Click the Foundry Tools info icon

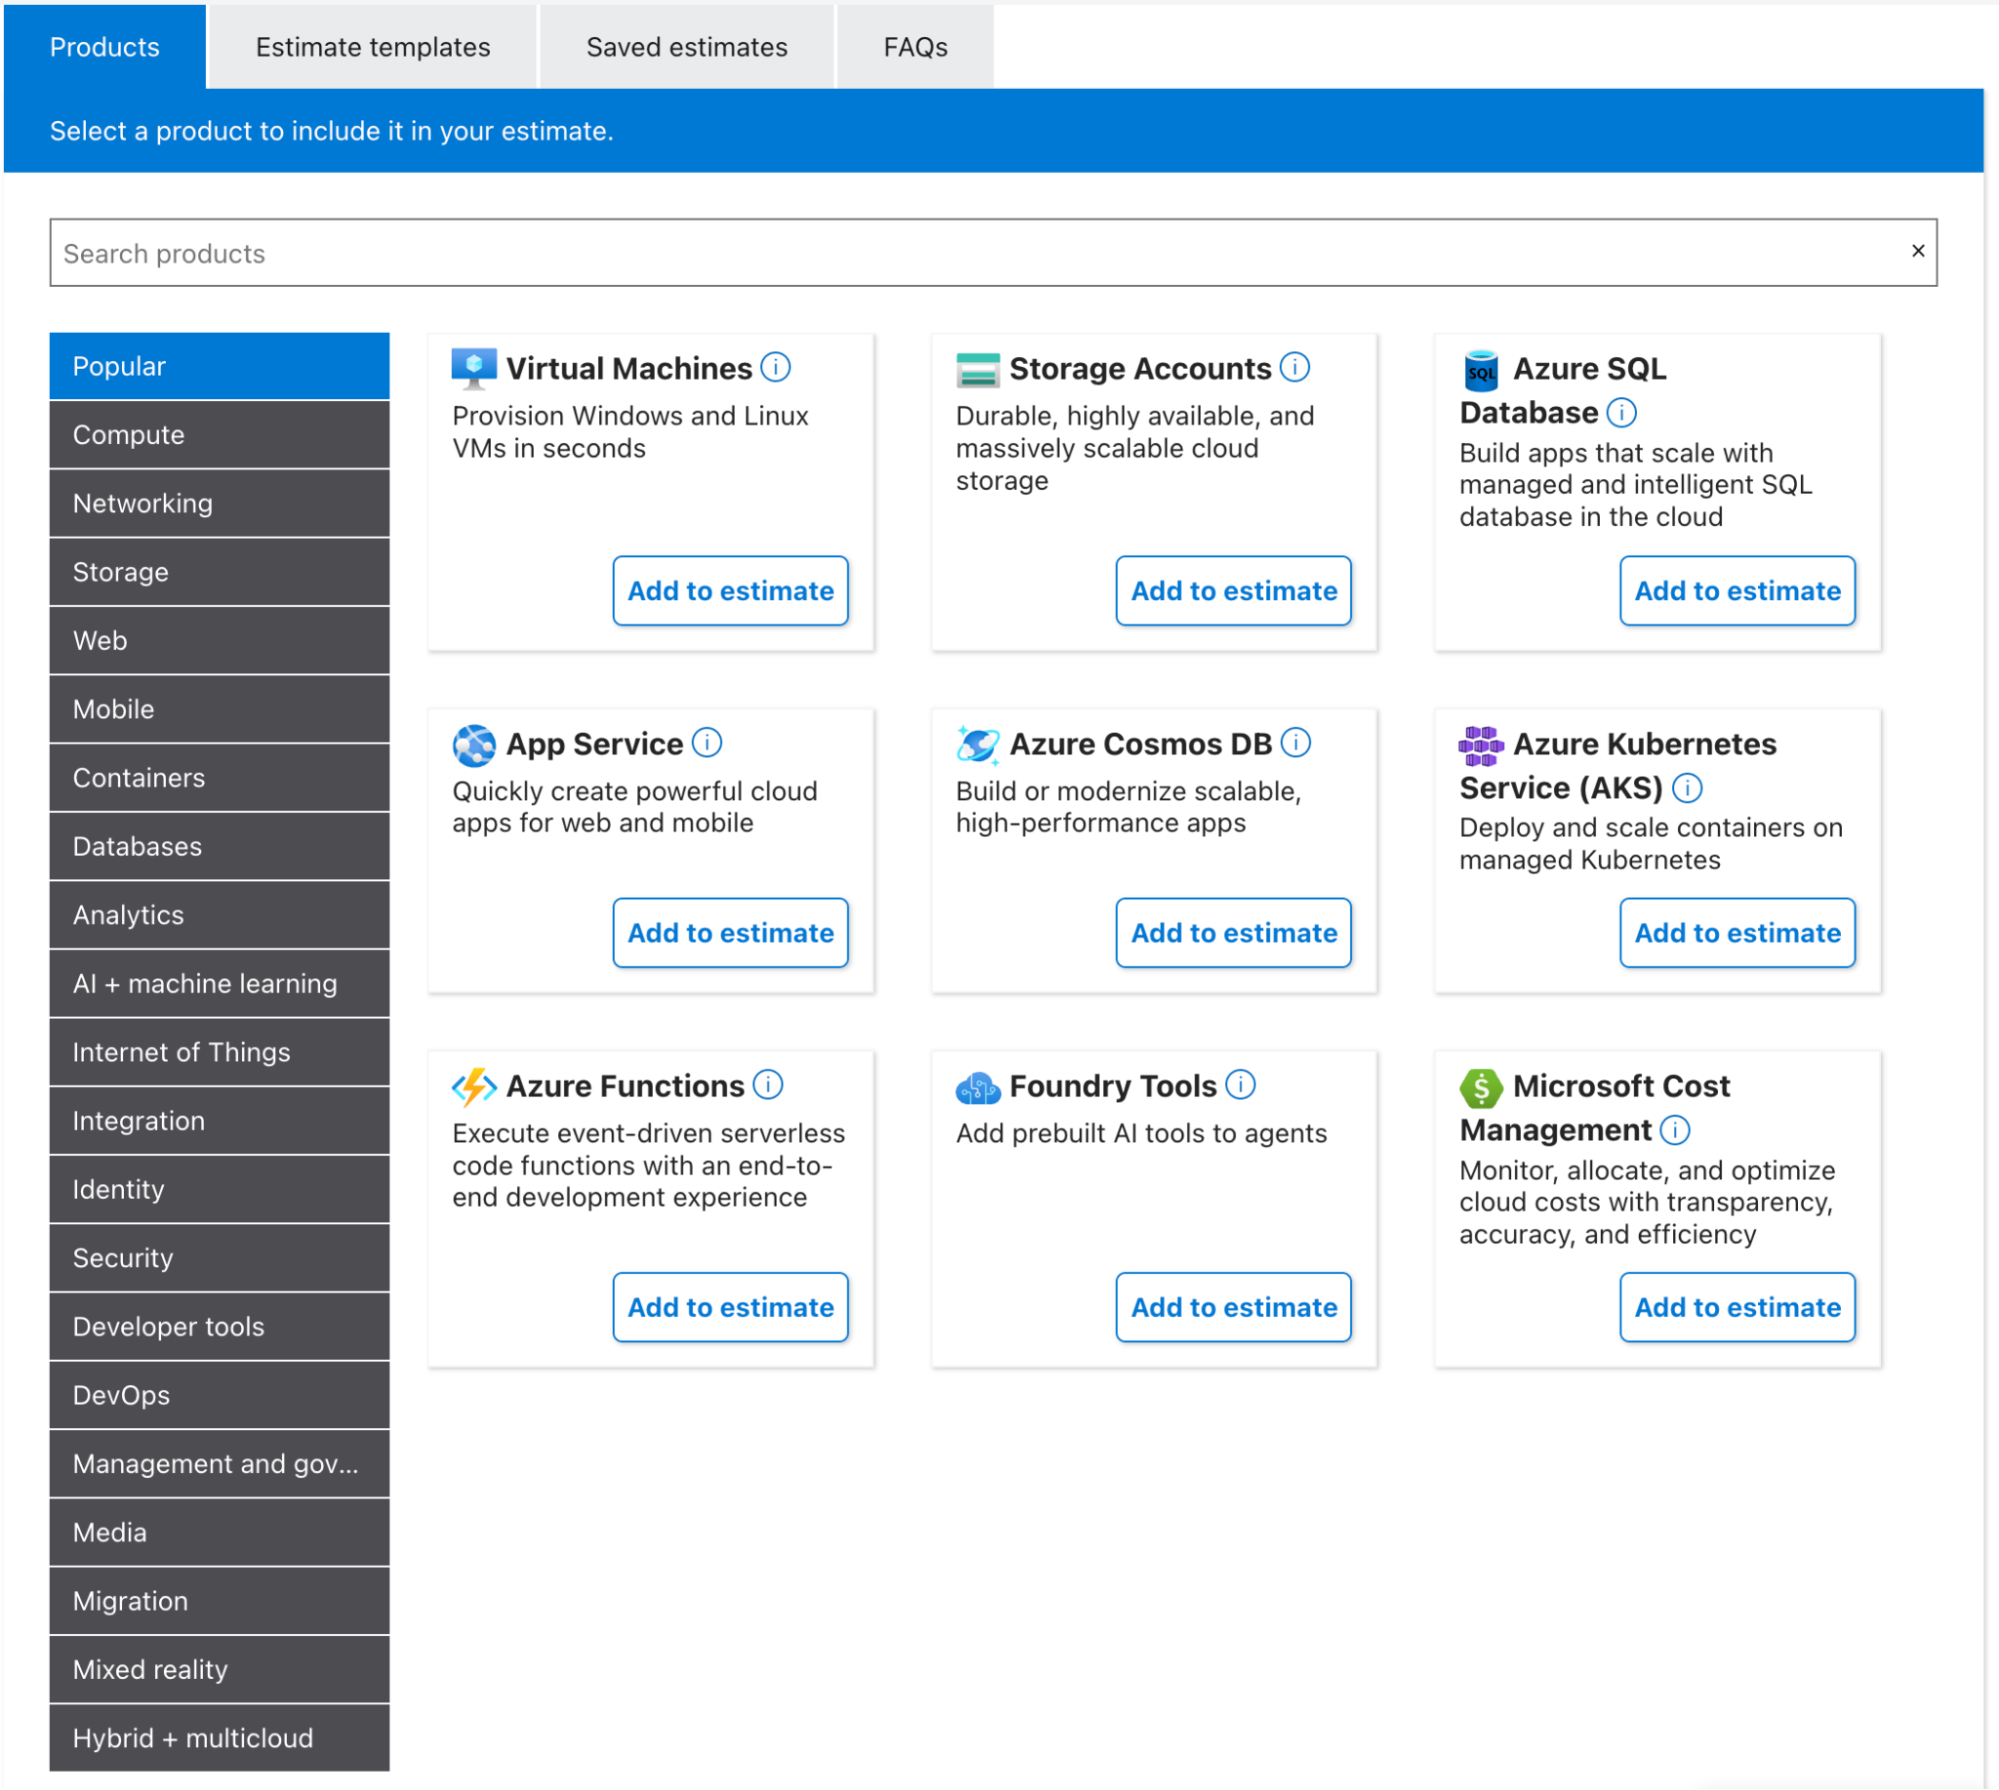click(x=1240, y=1085)
